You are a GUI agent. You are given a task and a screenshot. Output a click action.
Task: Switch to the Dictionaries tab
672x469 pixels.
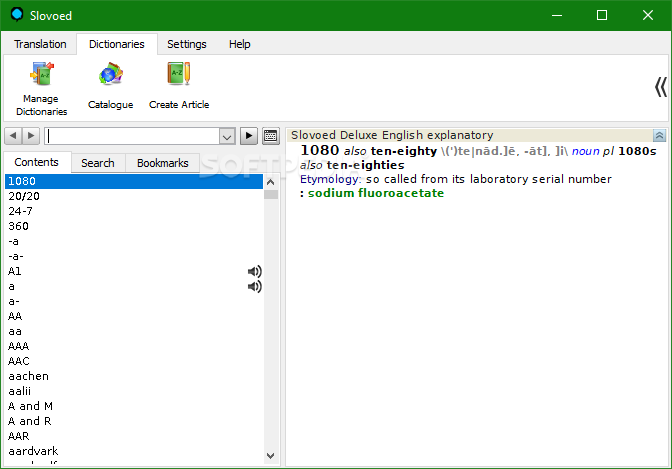point(117,44)
